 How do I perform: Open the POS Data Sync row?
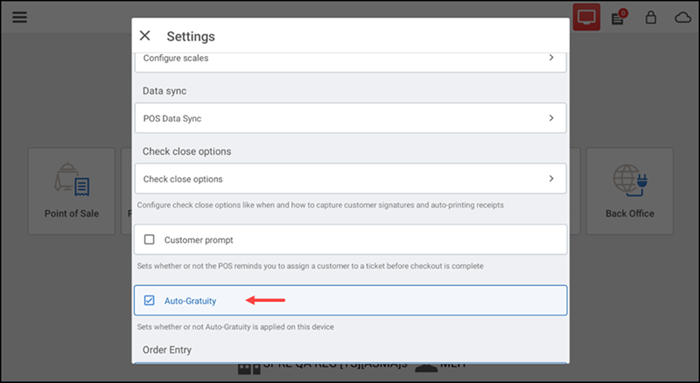tap(350, 118)
